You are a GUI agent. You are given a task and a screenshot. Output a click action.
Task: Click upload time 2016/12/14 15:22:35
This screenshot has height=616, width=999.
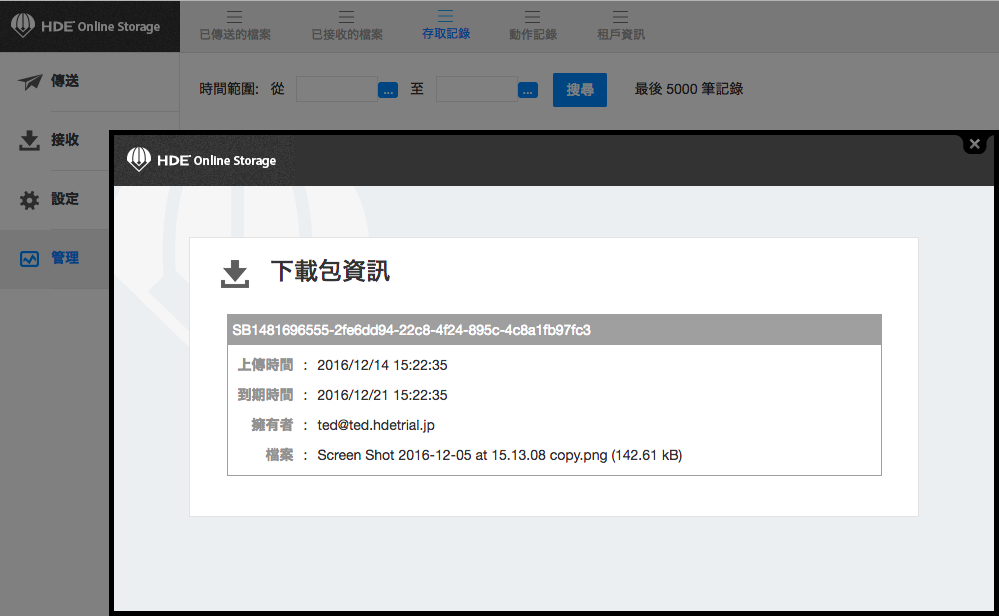[x=382, y=365]
